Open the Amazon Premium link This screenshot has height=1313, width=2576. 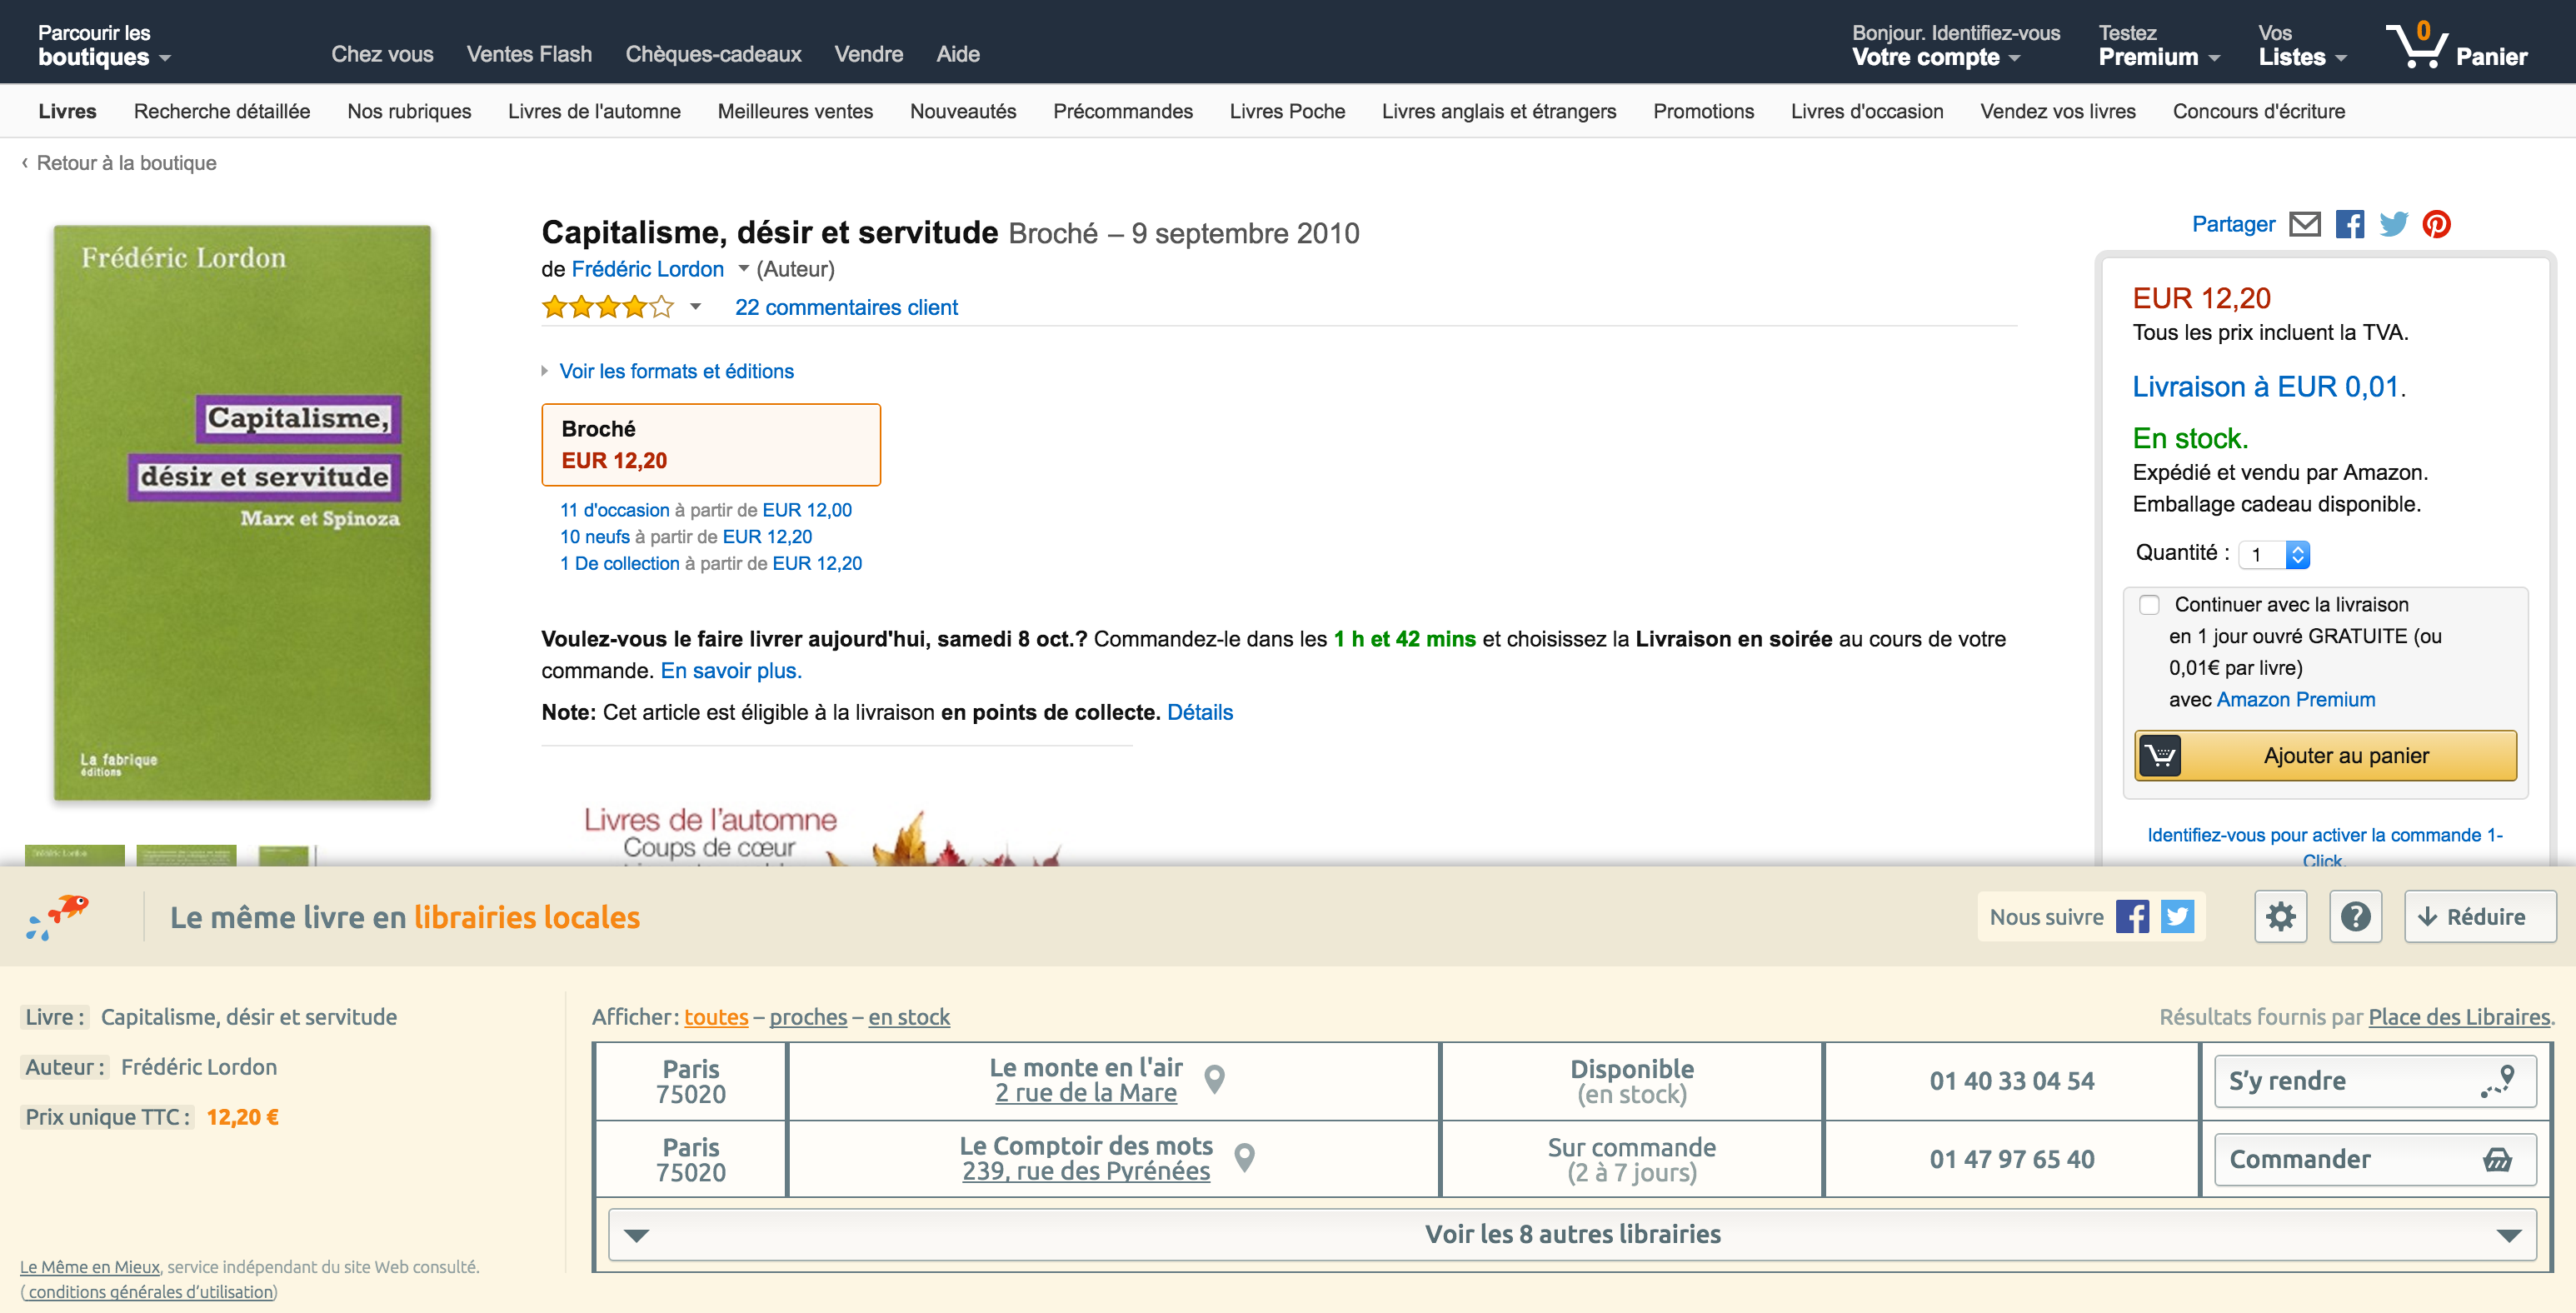2295,700
